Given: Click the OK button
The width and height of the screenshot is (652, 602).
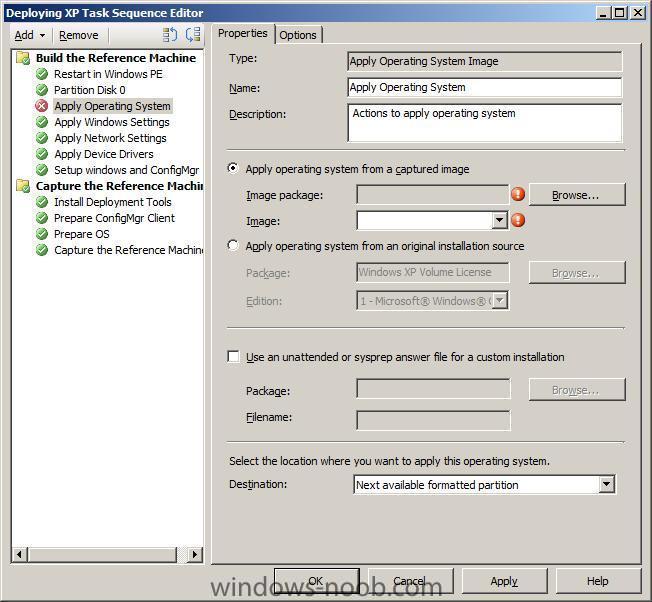Looking at the screenshot, I should tap(316, 581).
